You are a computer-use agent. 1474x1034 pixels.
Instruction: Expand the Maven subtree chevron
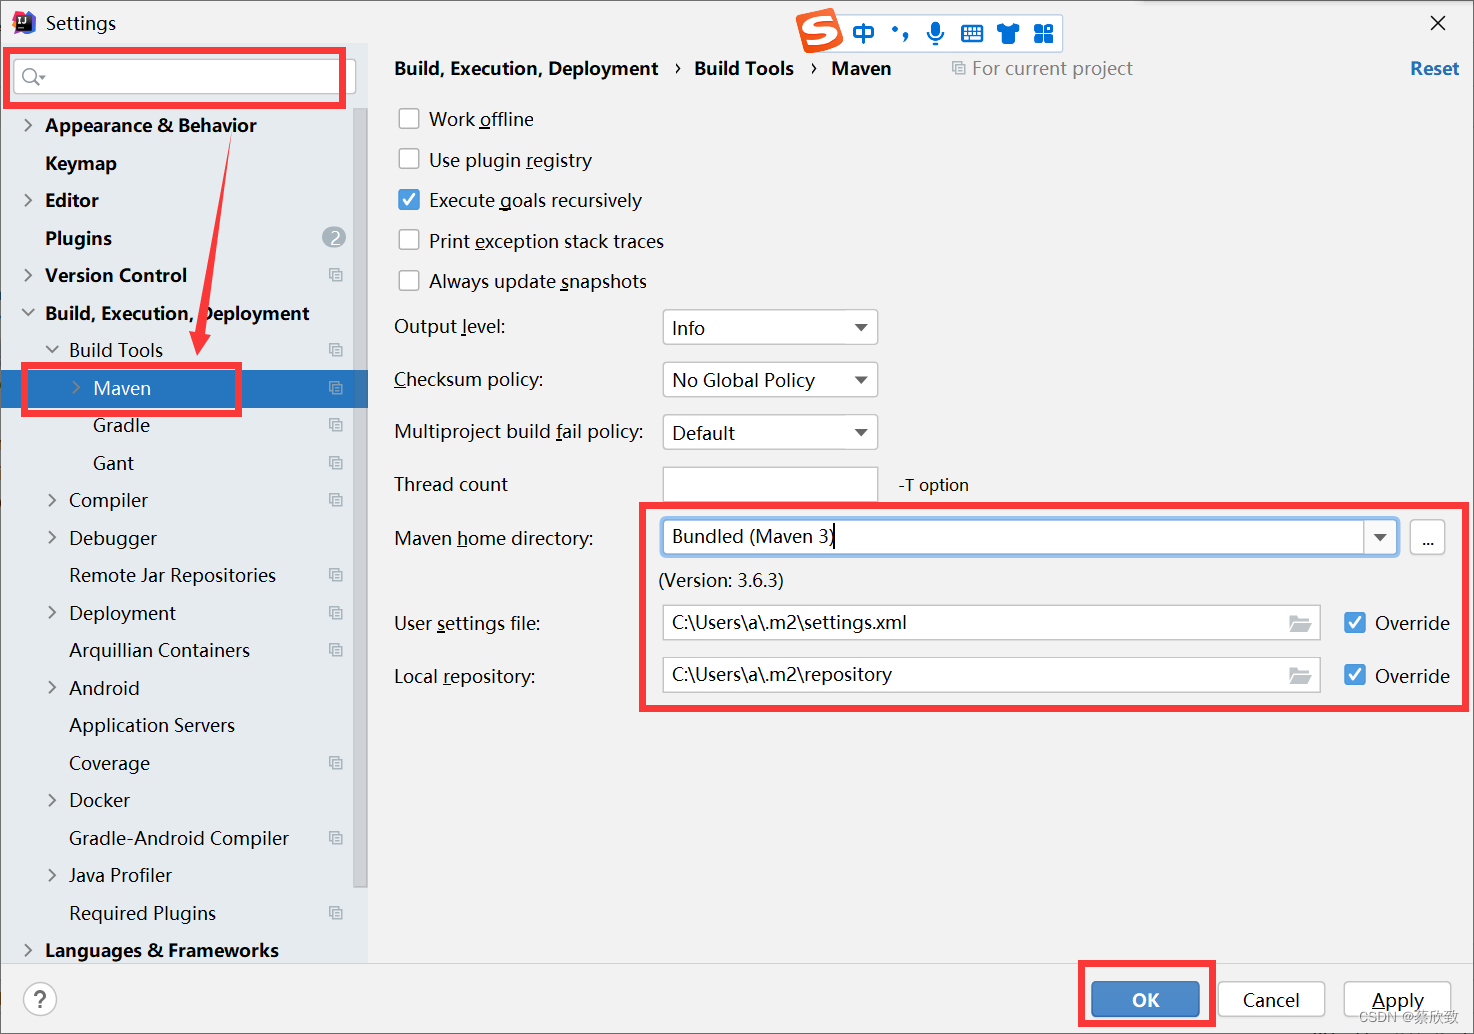tap(76, 388)
